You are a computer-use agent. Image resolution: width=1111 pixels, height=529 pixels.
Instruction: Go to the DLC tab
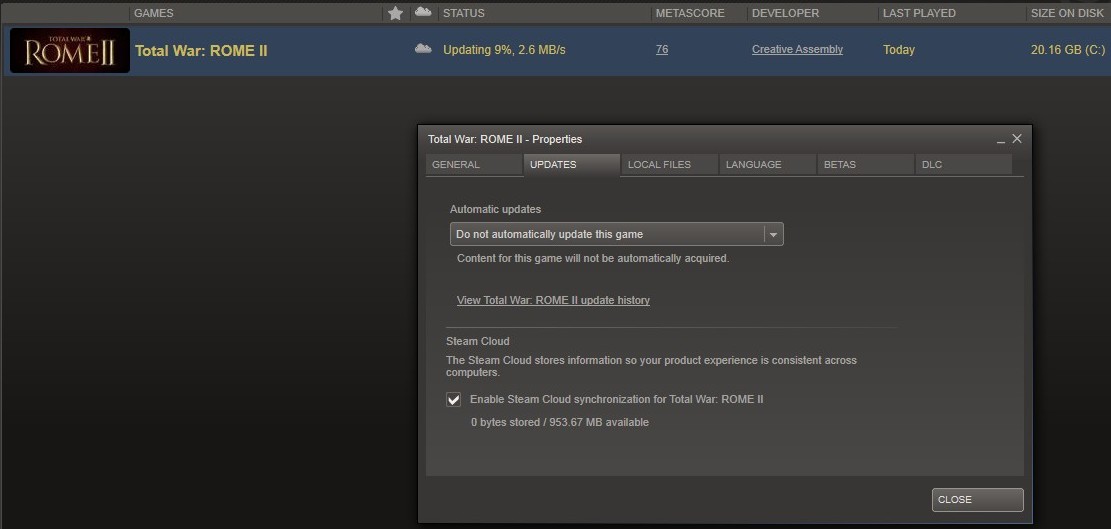[x=963, y=164]
